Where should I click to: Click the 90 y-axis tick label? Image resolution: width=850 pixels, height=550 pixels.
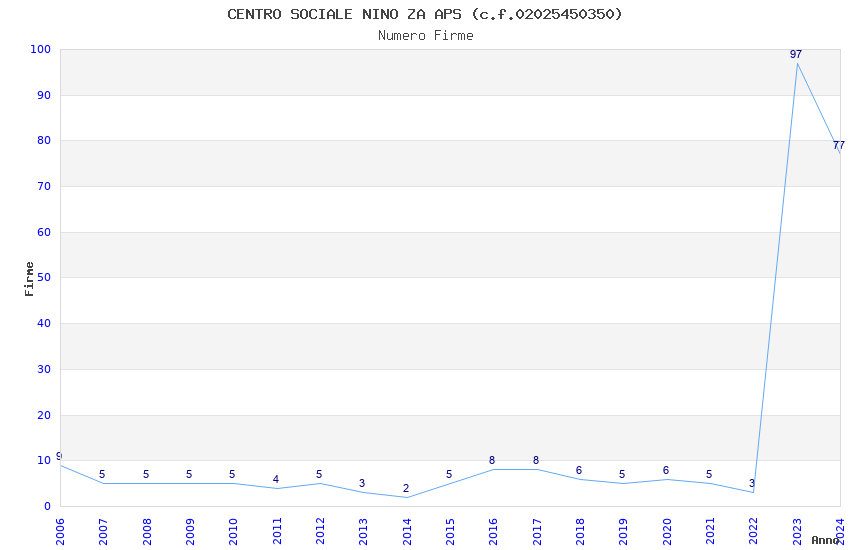click(44, 95)
